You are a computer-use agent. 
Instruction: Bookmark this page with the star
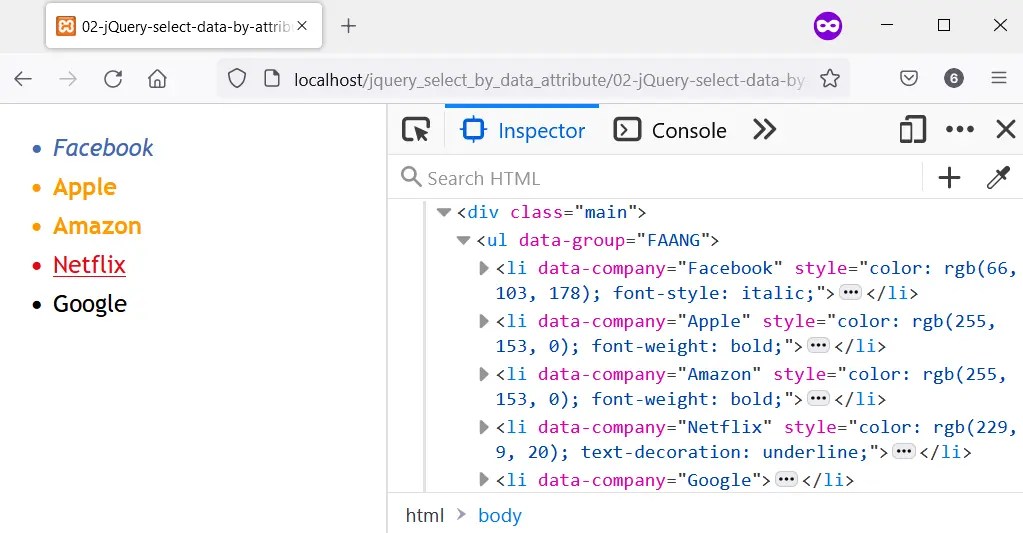(x=830, y=79)
